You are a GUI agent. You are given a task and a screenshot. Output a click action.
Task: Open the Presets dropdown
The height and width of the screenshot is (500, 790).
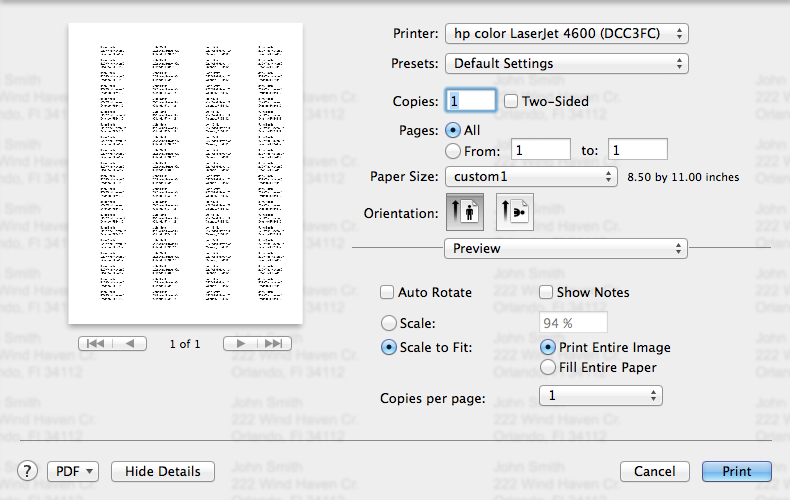coord(567,64)
